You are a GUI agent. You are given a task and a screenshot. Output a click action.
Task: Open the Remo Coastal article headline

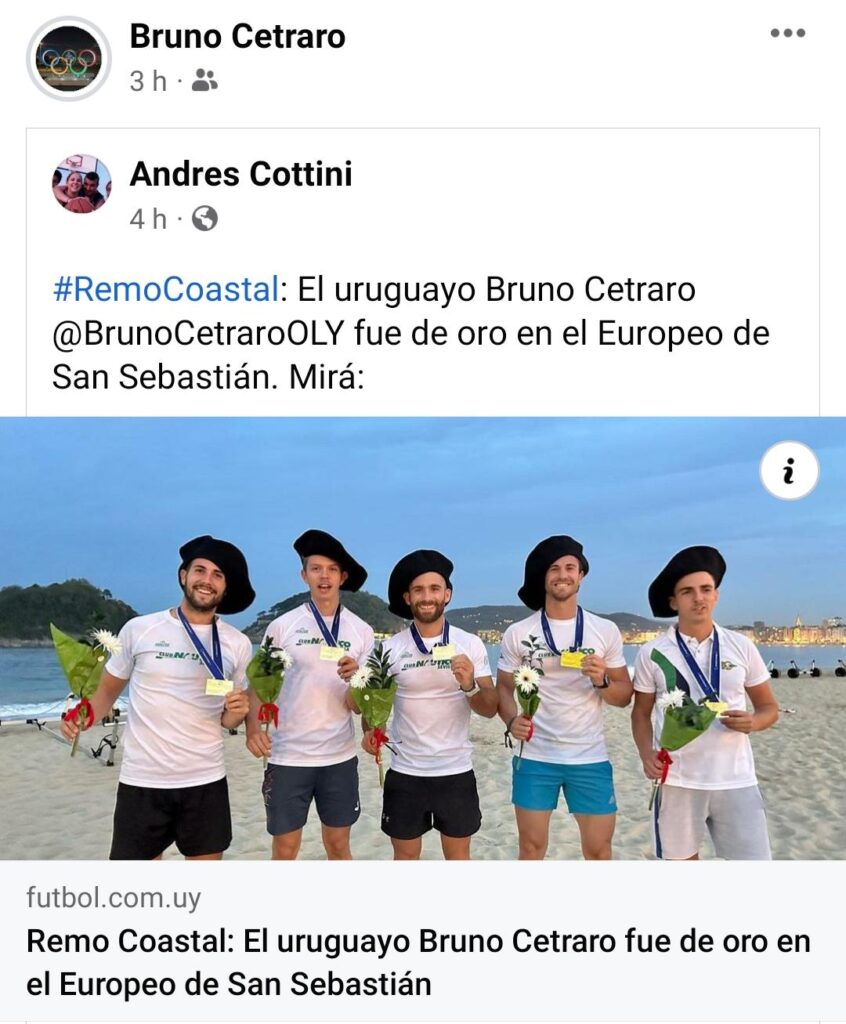418,963
